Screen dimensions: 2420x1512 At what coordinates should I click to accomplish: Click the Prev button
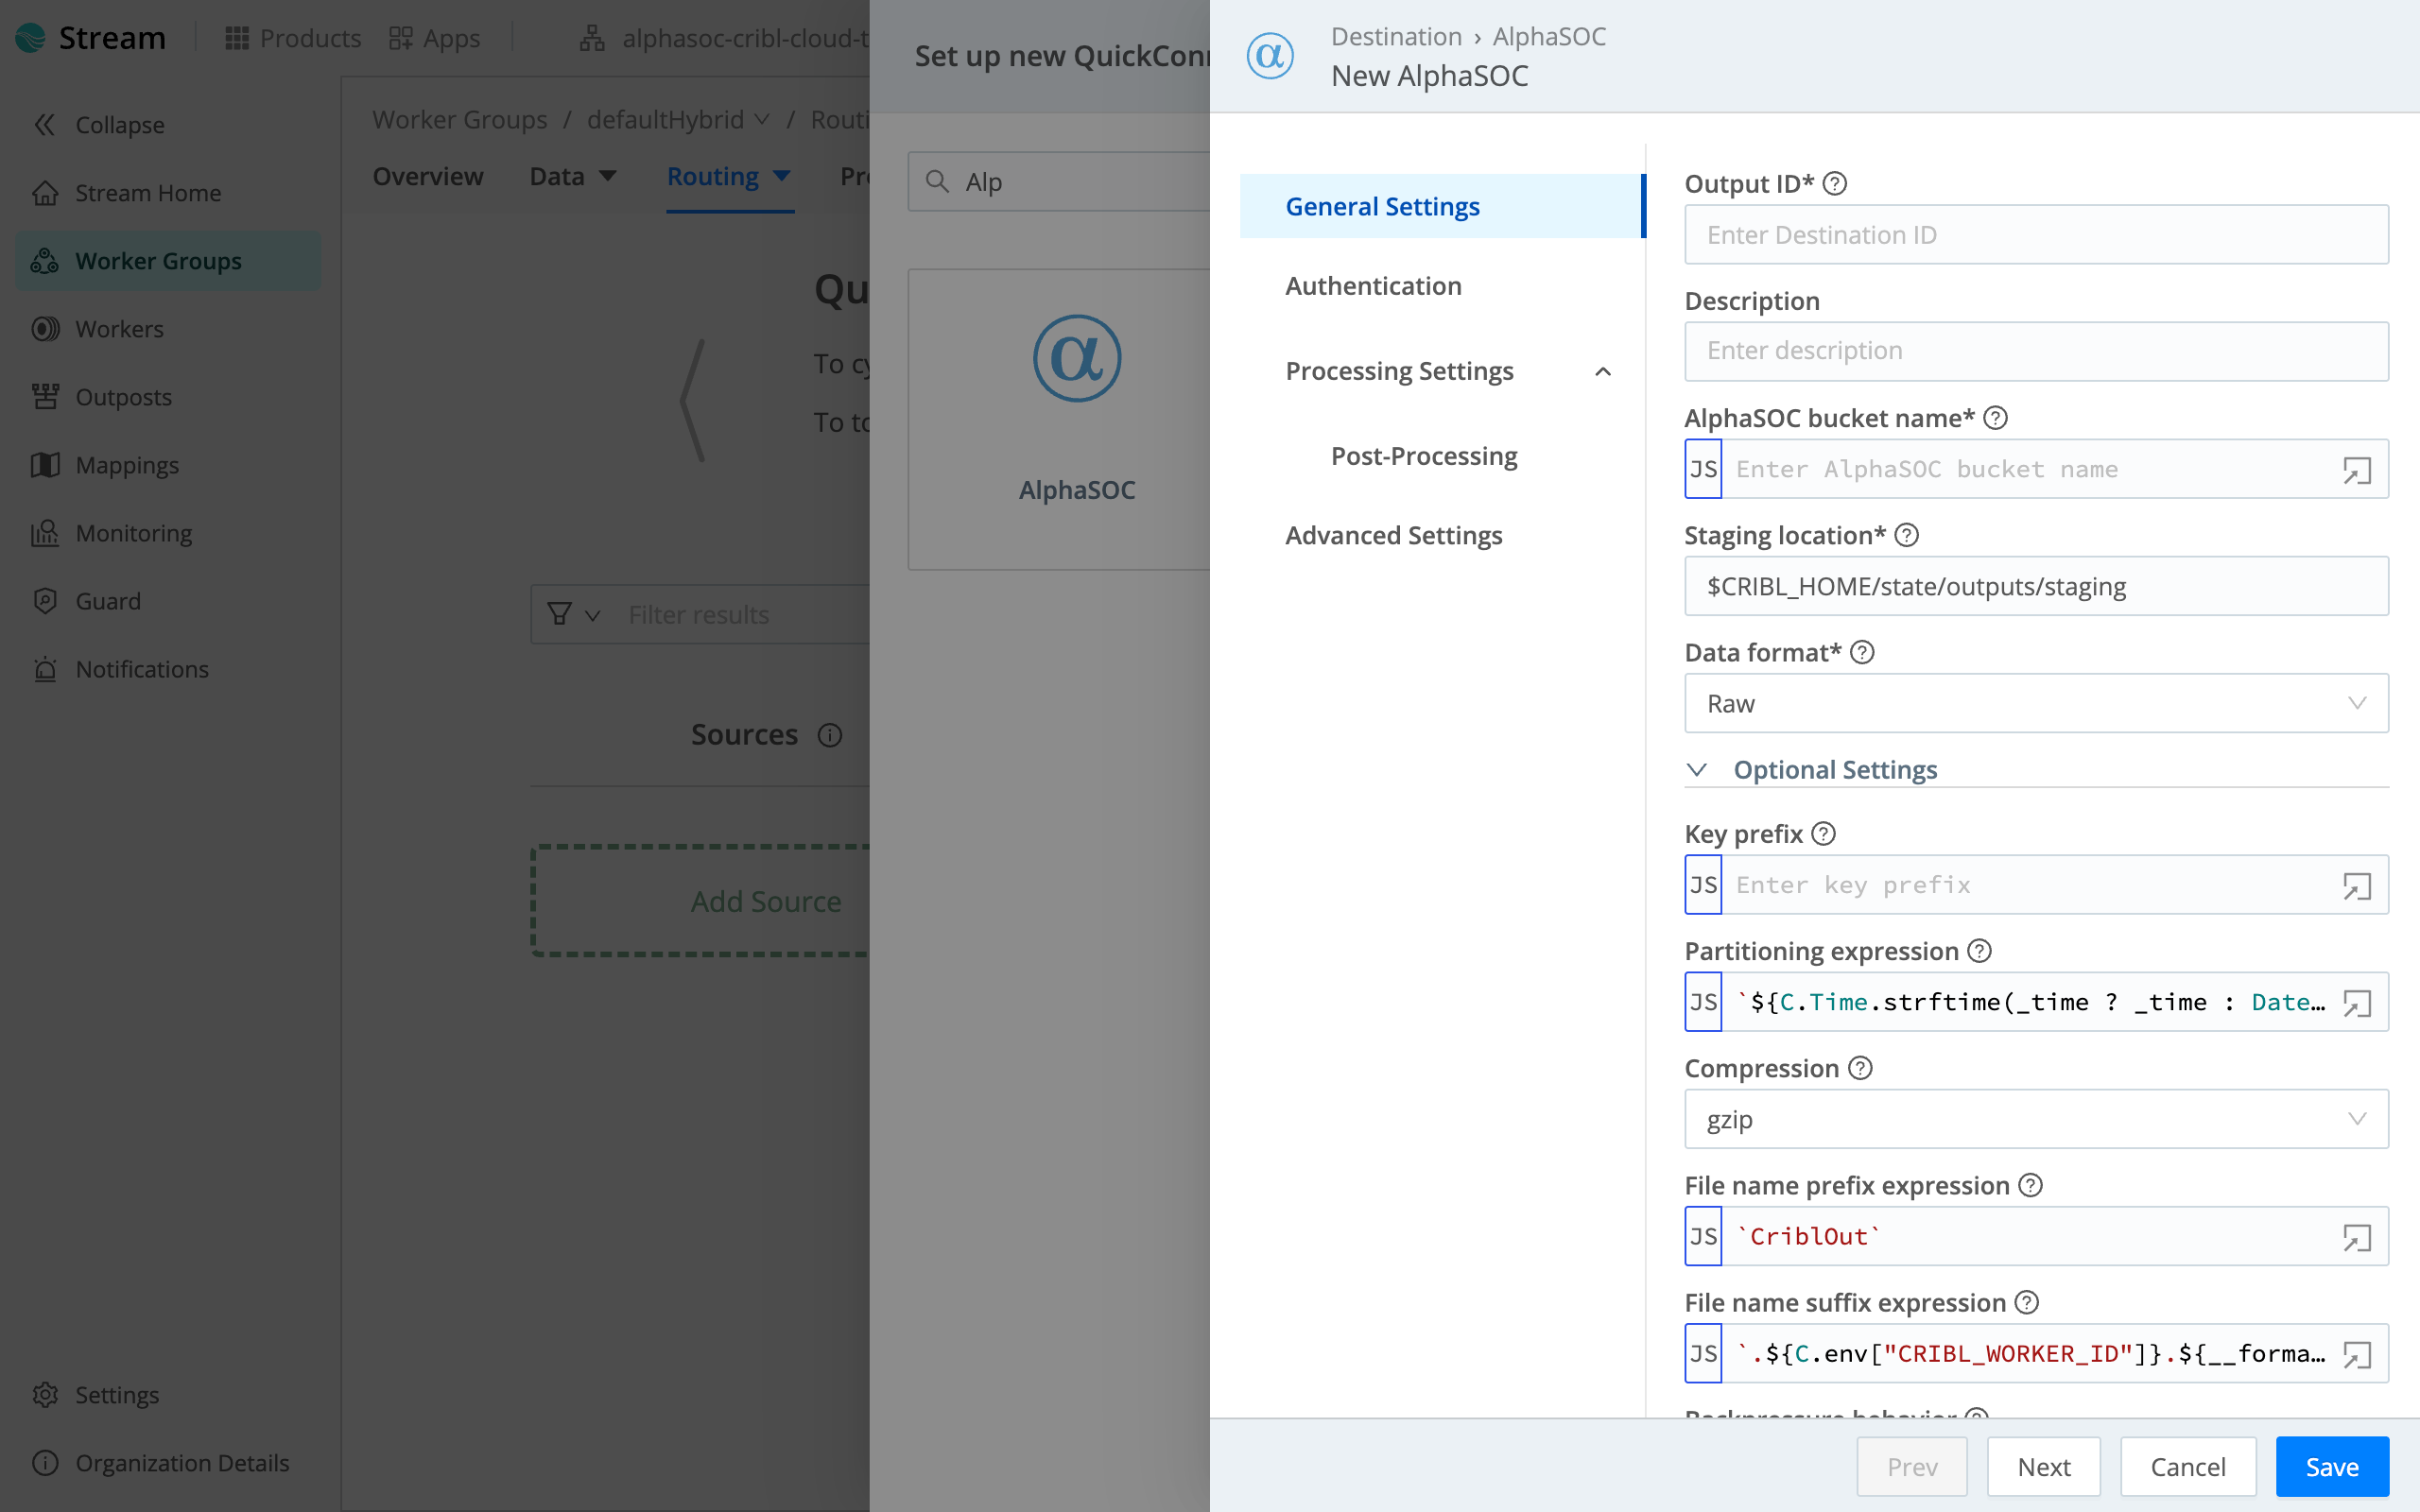(1912, 1467)
